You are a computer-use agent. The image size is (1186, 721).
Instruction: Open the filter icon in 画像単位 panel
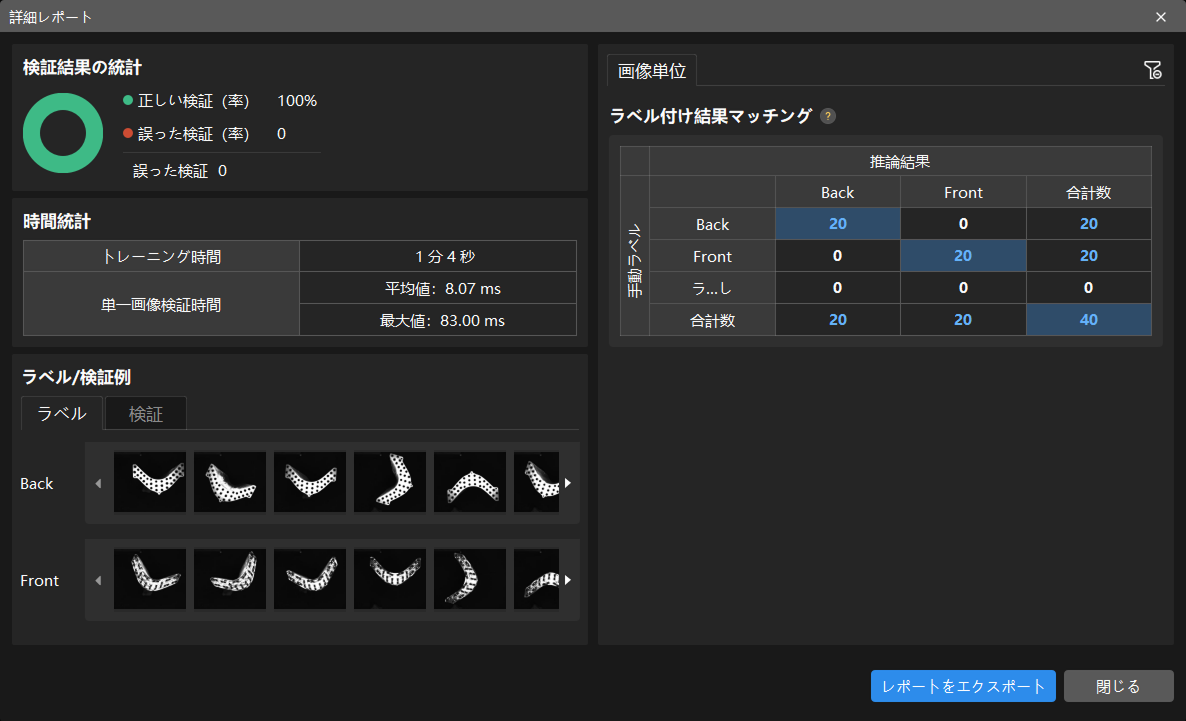pos(1152,70)
